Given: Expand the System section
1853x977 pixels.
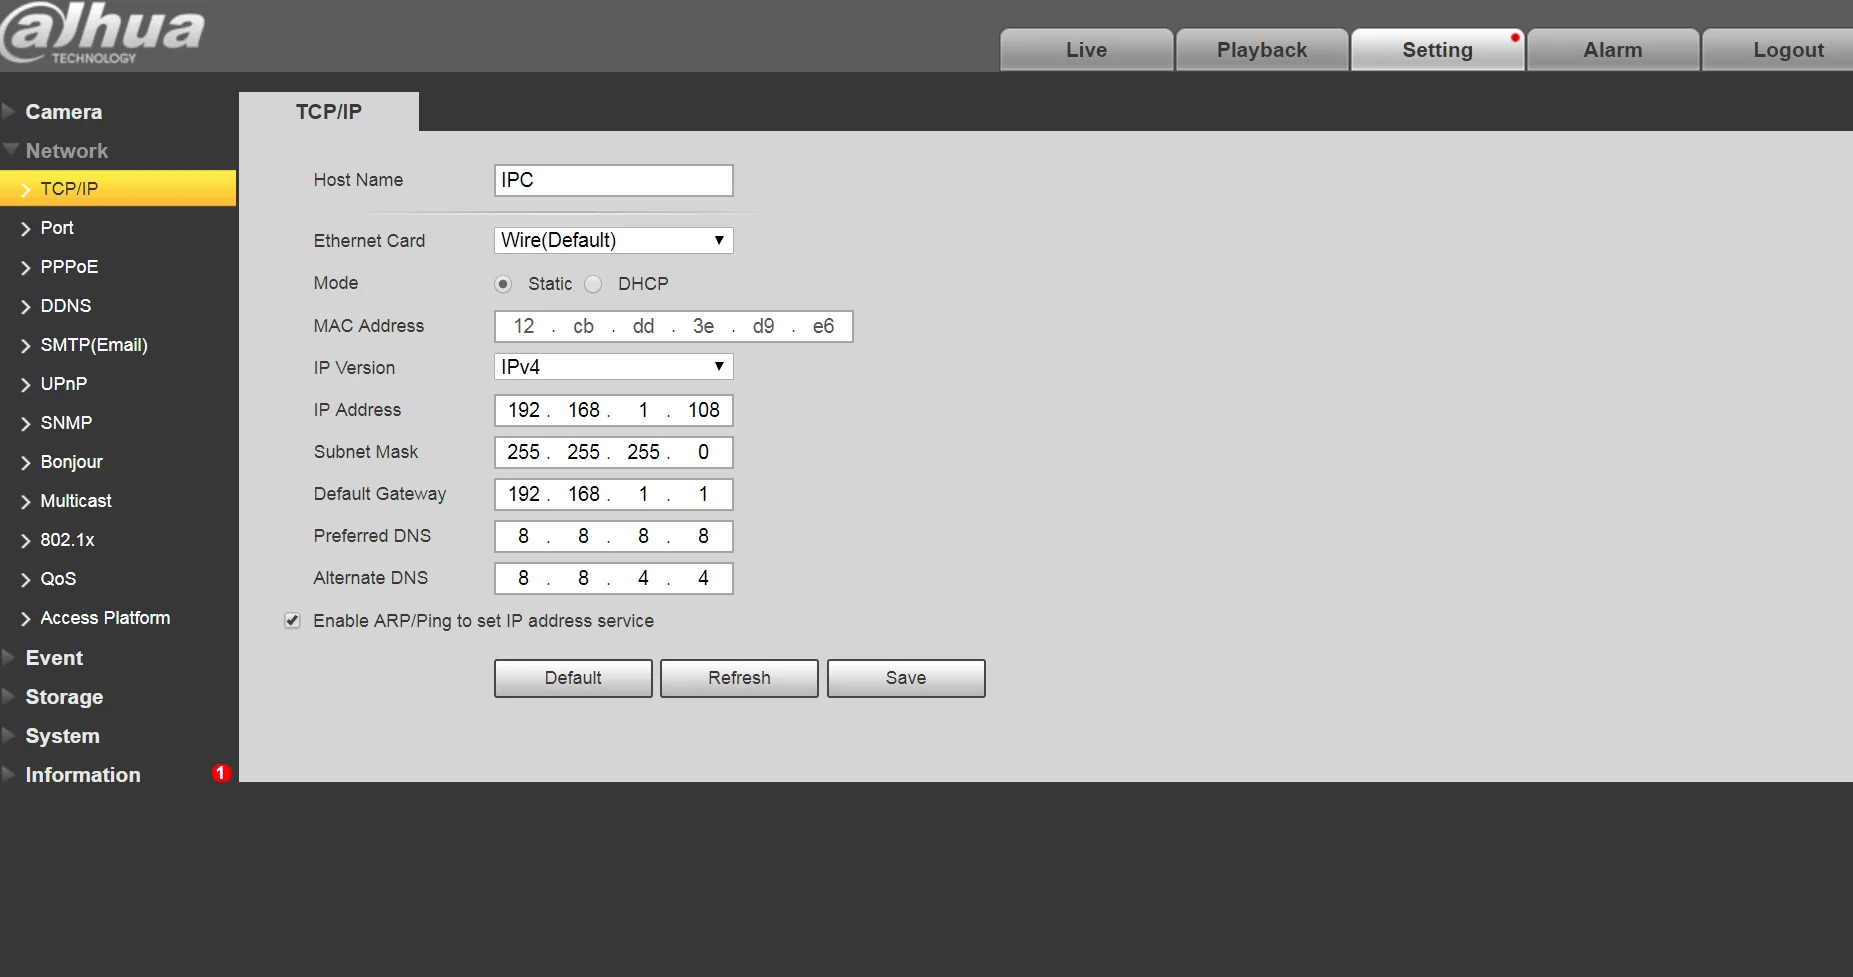Looking at the screenshot, I should coord(62,736).
